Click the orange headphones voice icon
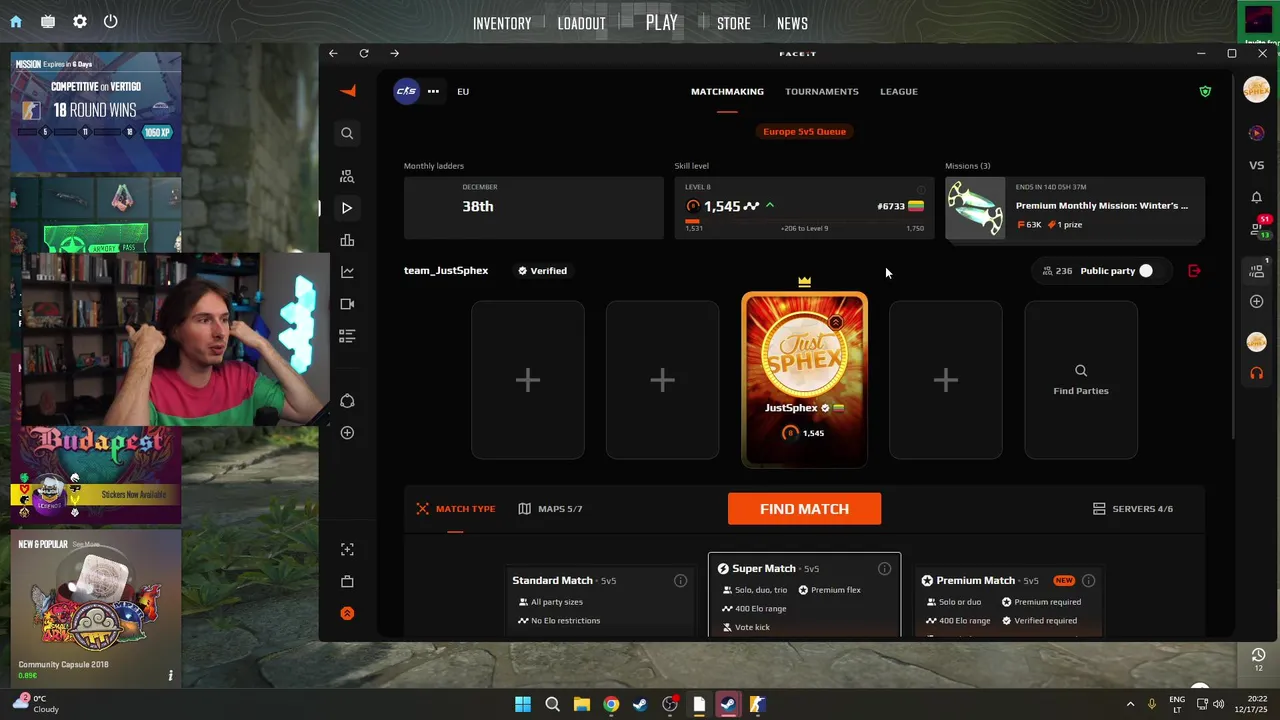The height and width of the screenshot is (720, 1280). click(1257, 373)
